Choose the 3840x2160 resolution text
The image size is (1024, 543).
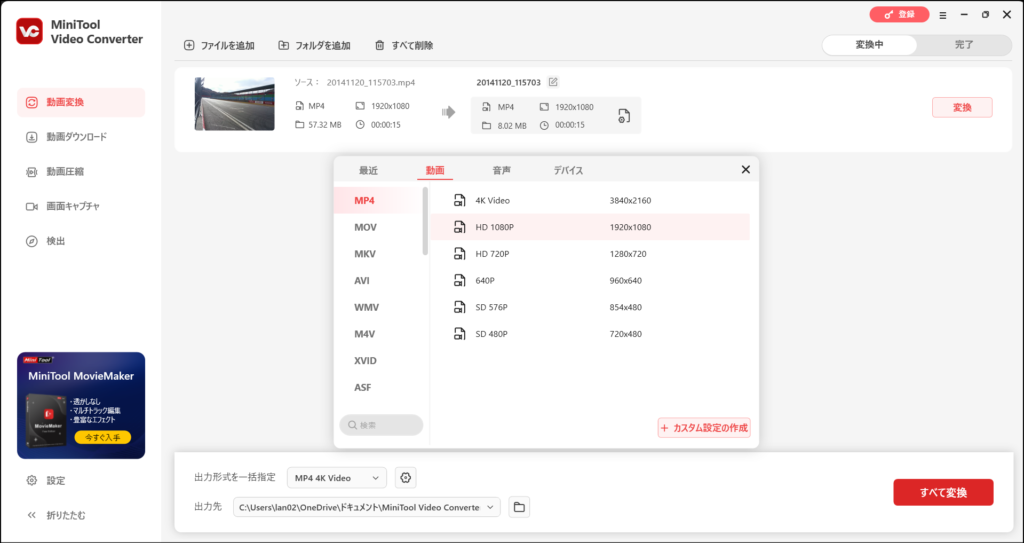pyautogui.click(x=630, y=201)
